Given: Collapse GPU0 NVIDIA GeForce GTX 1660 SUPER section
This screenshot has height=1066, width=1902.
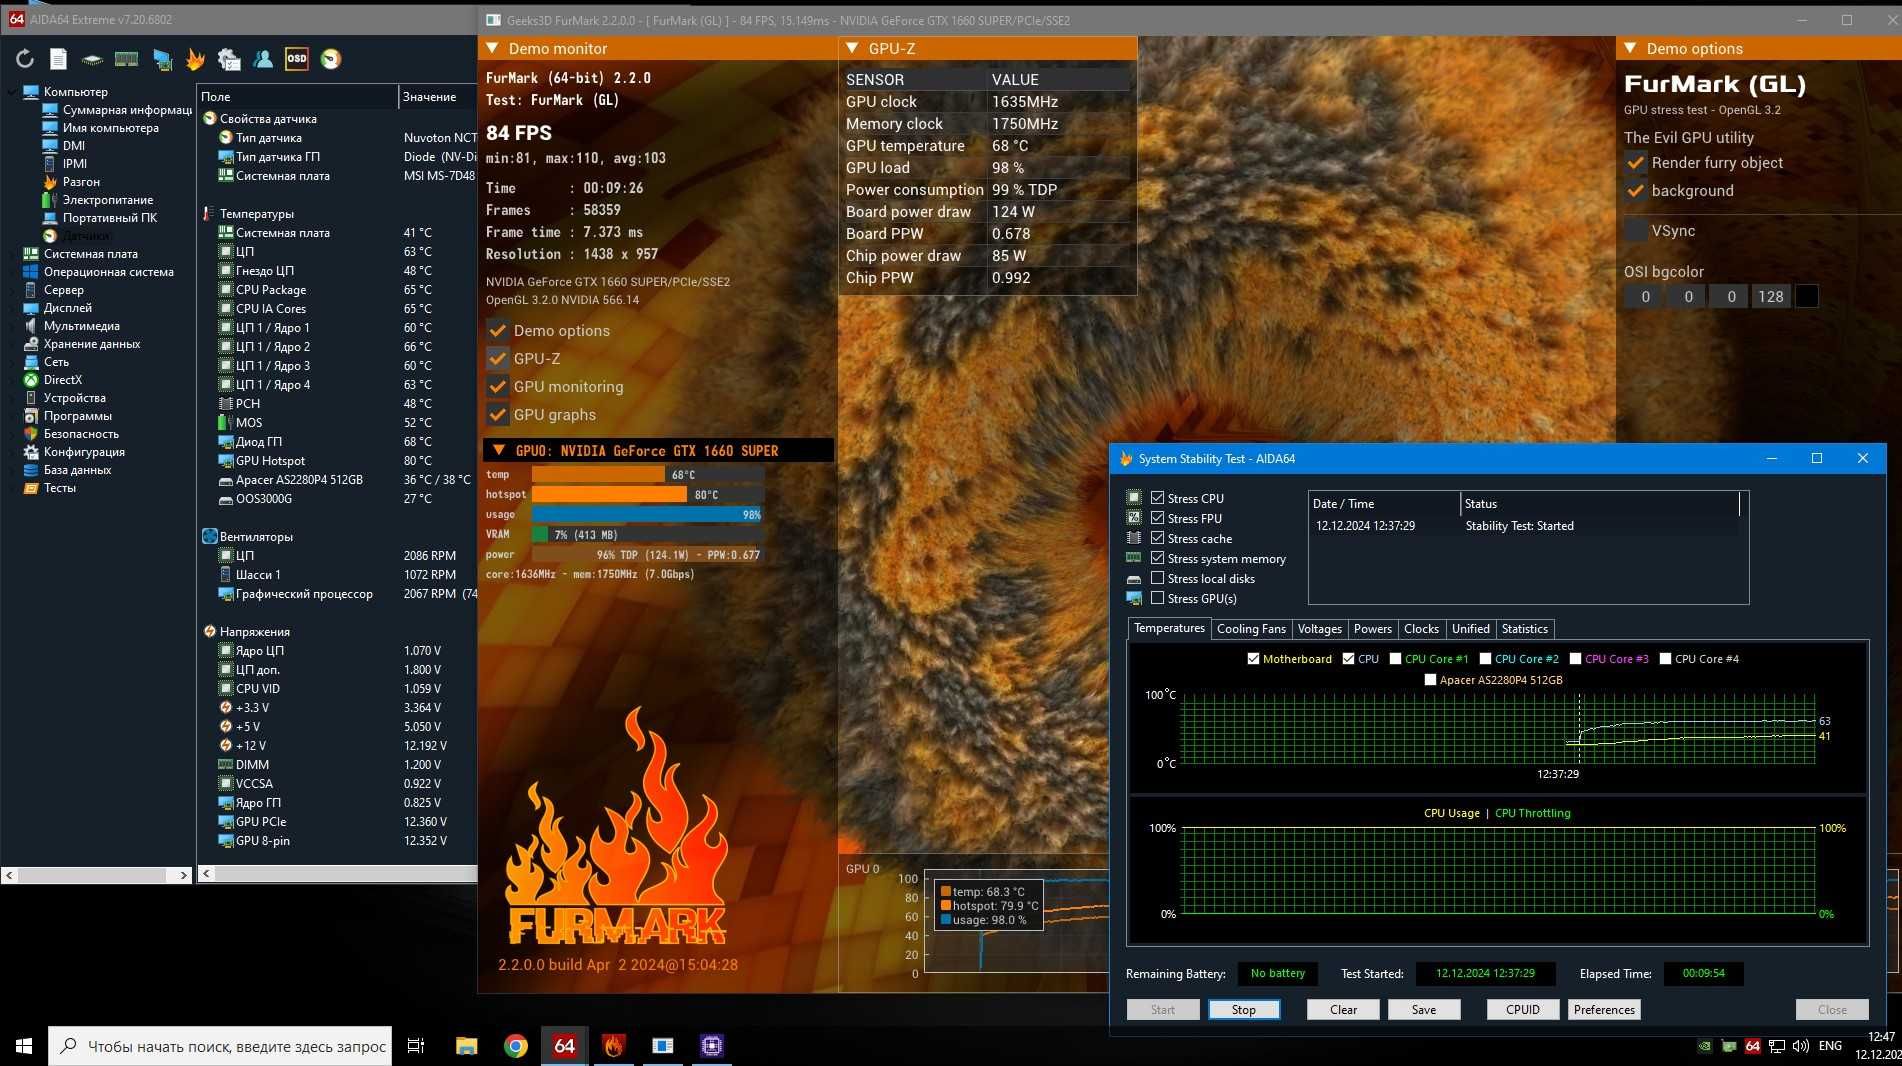Looking at the screenshot, I should pos(498,451).
